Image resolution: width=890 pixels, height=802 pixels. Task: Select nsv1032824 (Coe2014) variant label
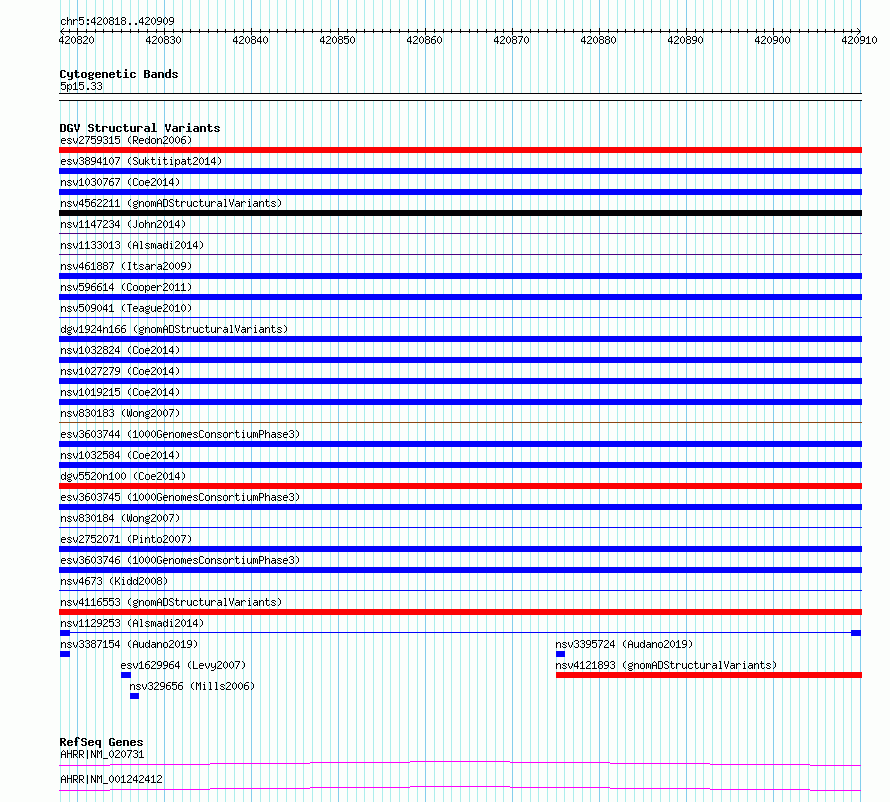pos(120,350)
